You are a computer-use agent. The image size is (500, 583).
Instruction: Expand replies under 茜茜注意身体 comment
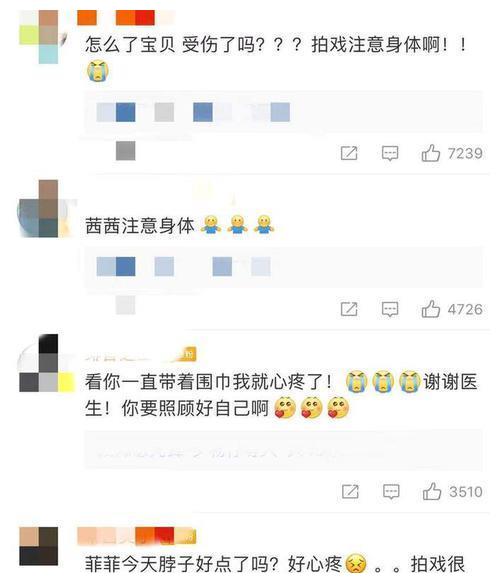coord(284,267)
